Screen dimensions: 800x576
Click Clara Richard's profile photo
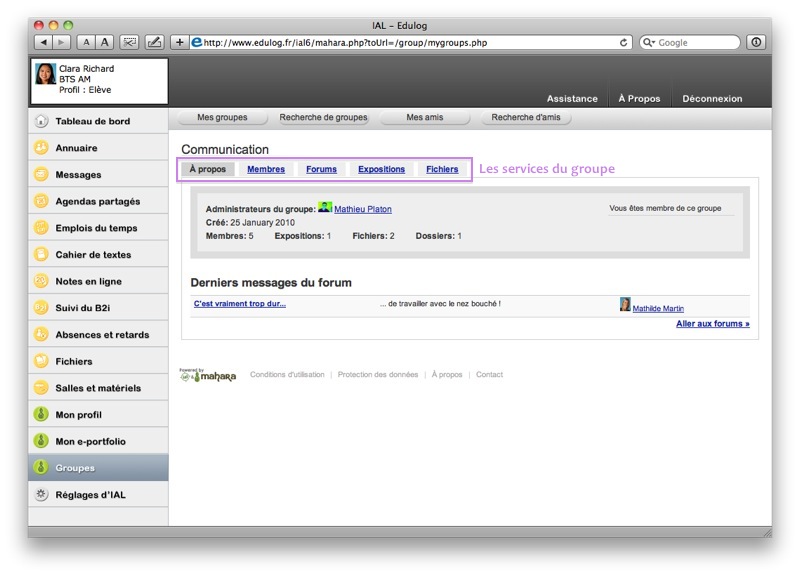[x=46, y=74]
